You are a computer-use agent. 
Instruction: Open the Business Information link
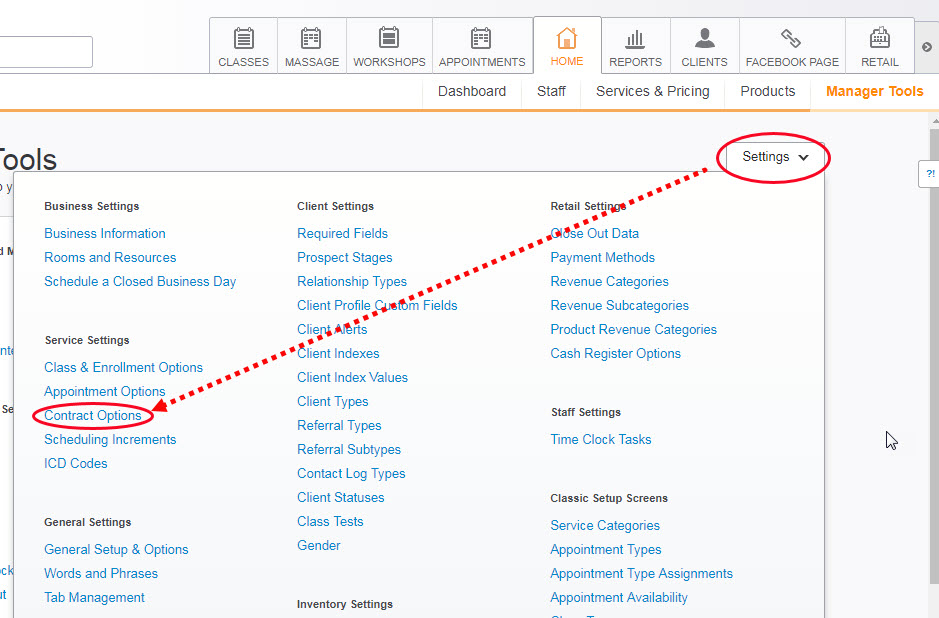tap(105, 233)
